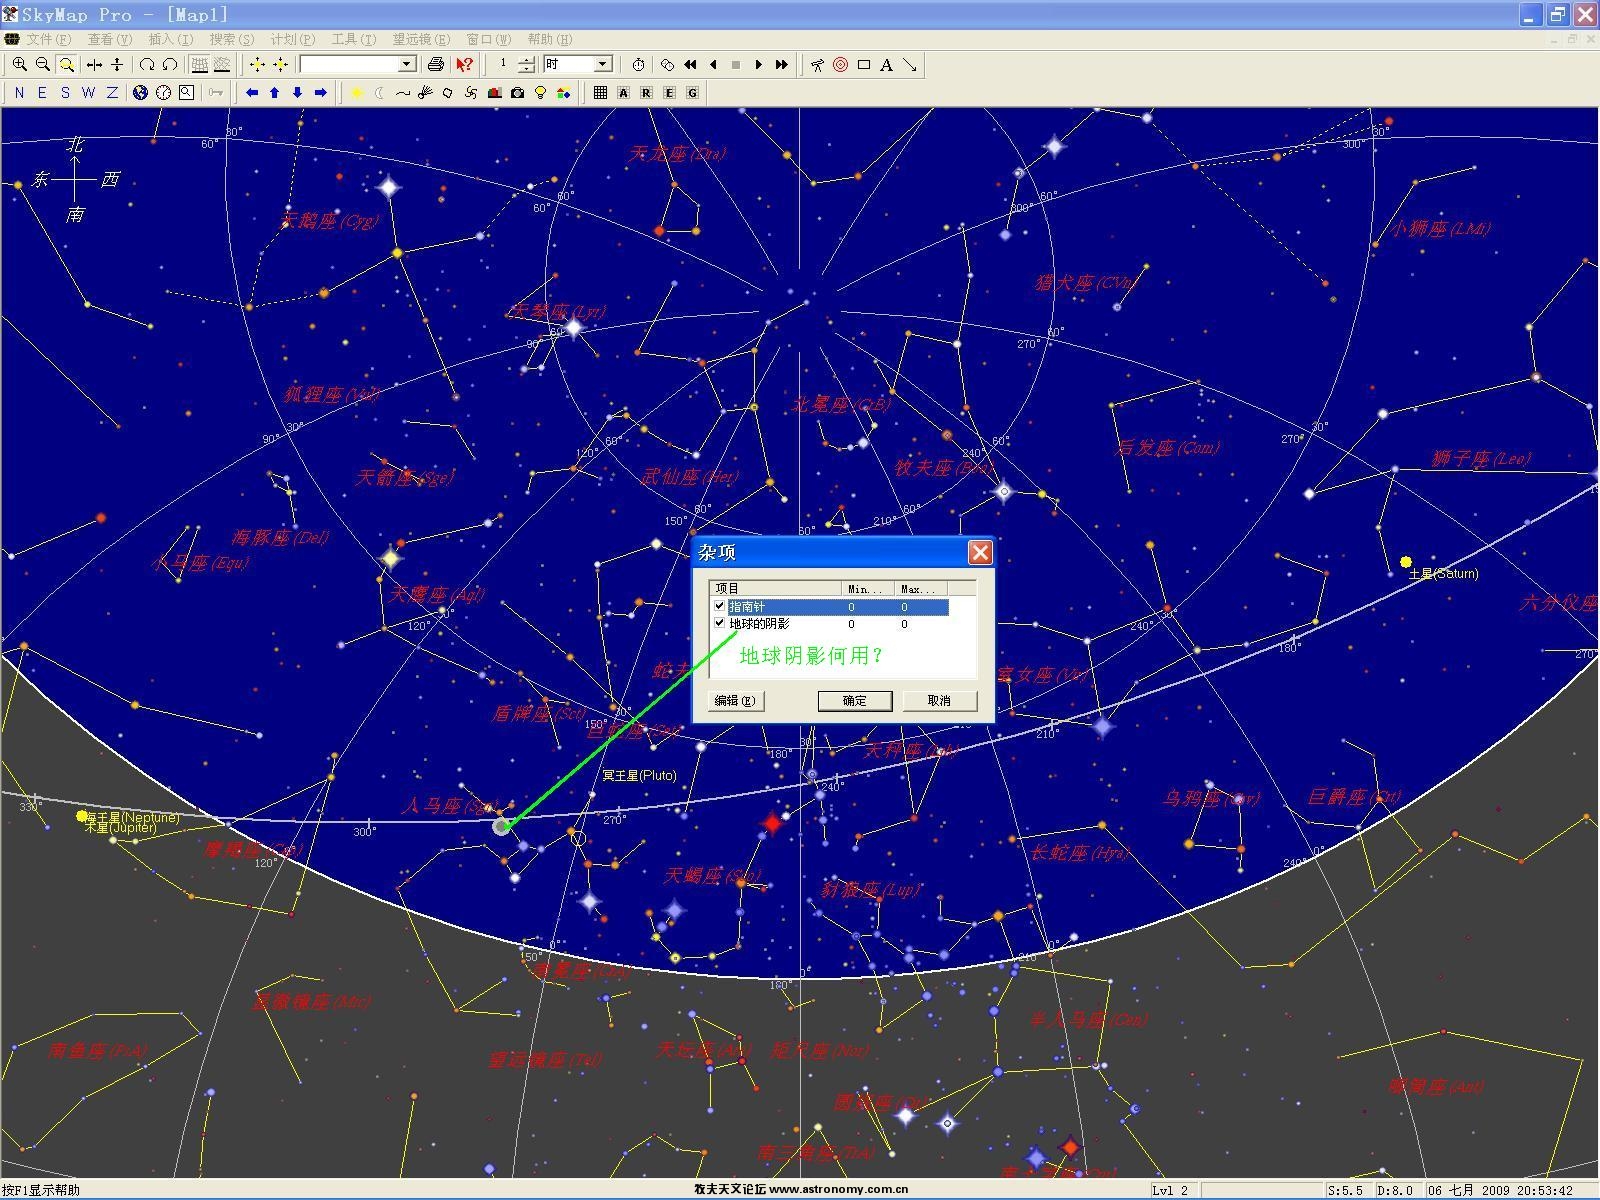This screenshot has height=1200, width=1600.
Task: Toggle the comet display icon
Action: point(426,92)
